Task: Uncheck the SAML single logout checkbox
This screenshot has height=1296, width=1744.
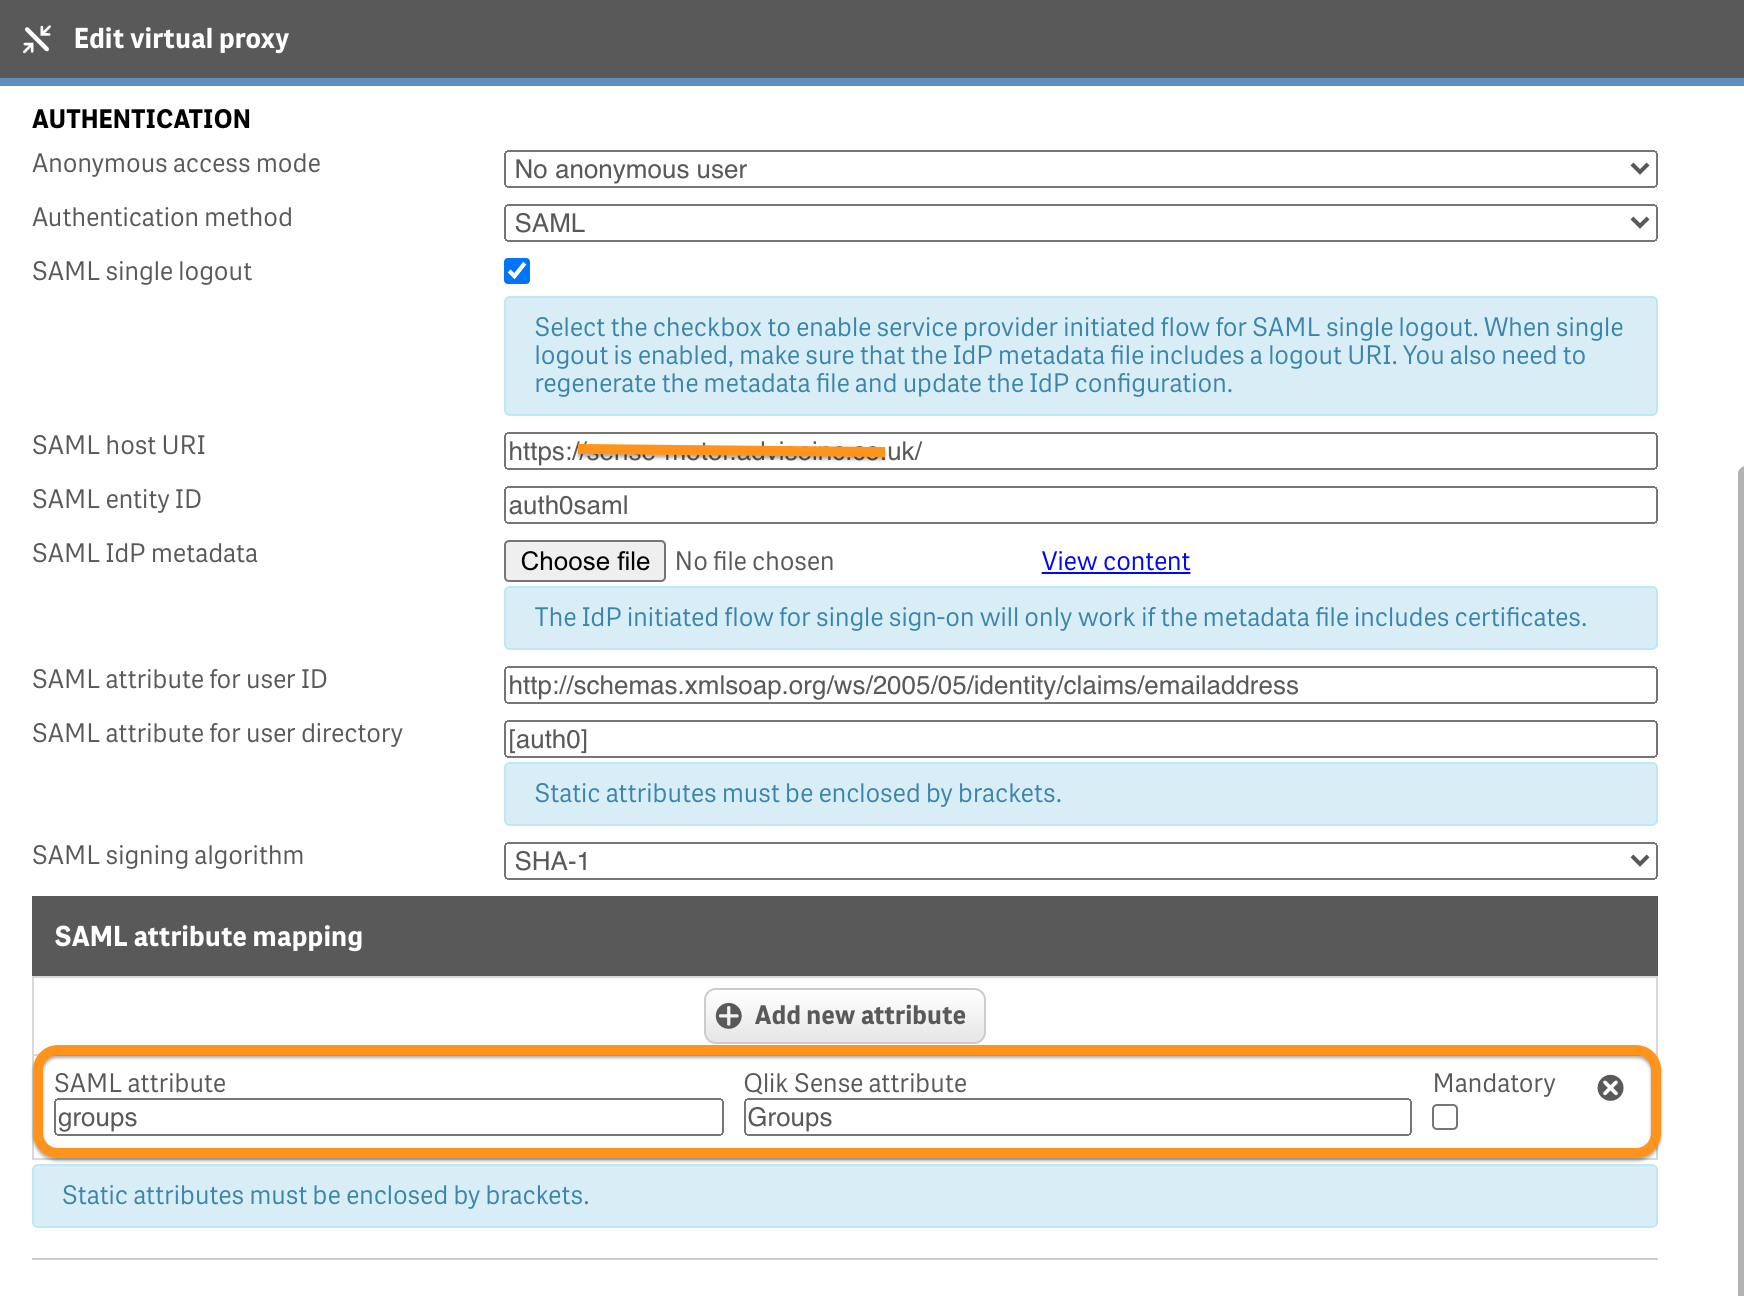Action: [x=517, y=271]
